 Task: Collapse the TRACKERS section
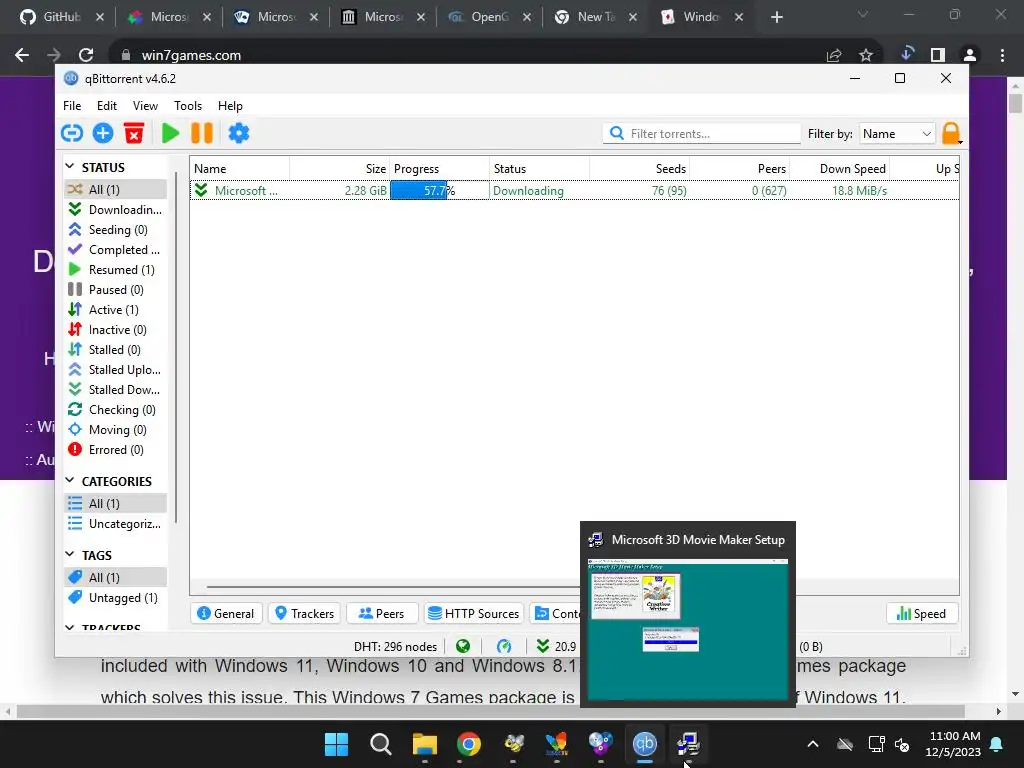coord(70,627)
